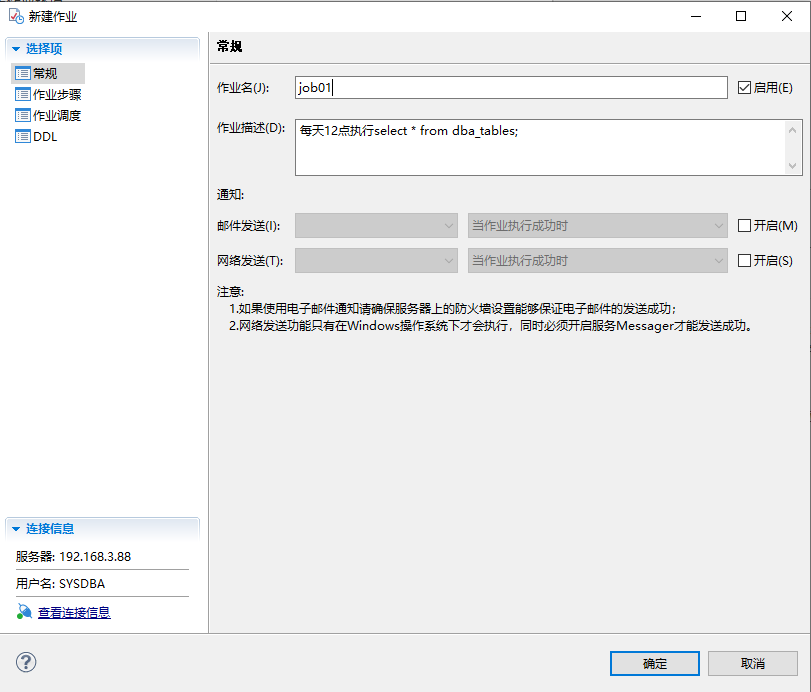Enable the 开启(S) network send checkbox
Screen dimensions: 811x692
click(744, 260)
